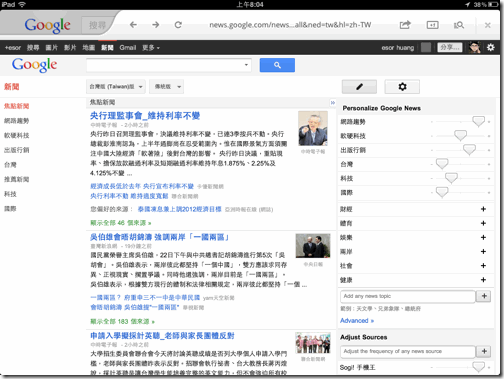
Task: Click the browser URL address bar
Action: (290, 25)
